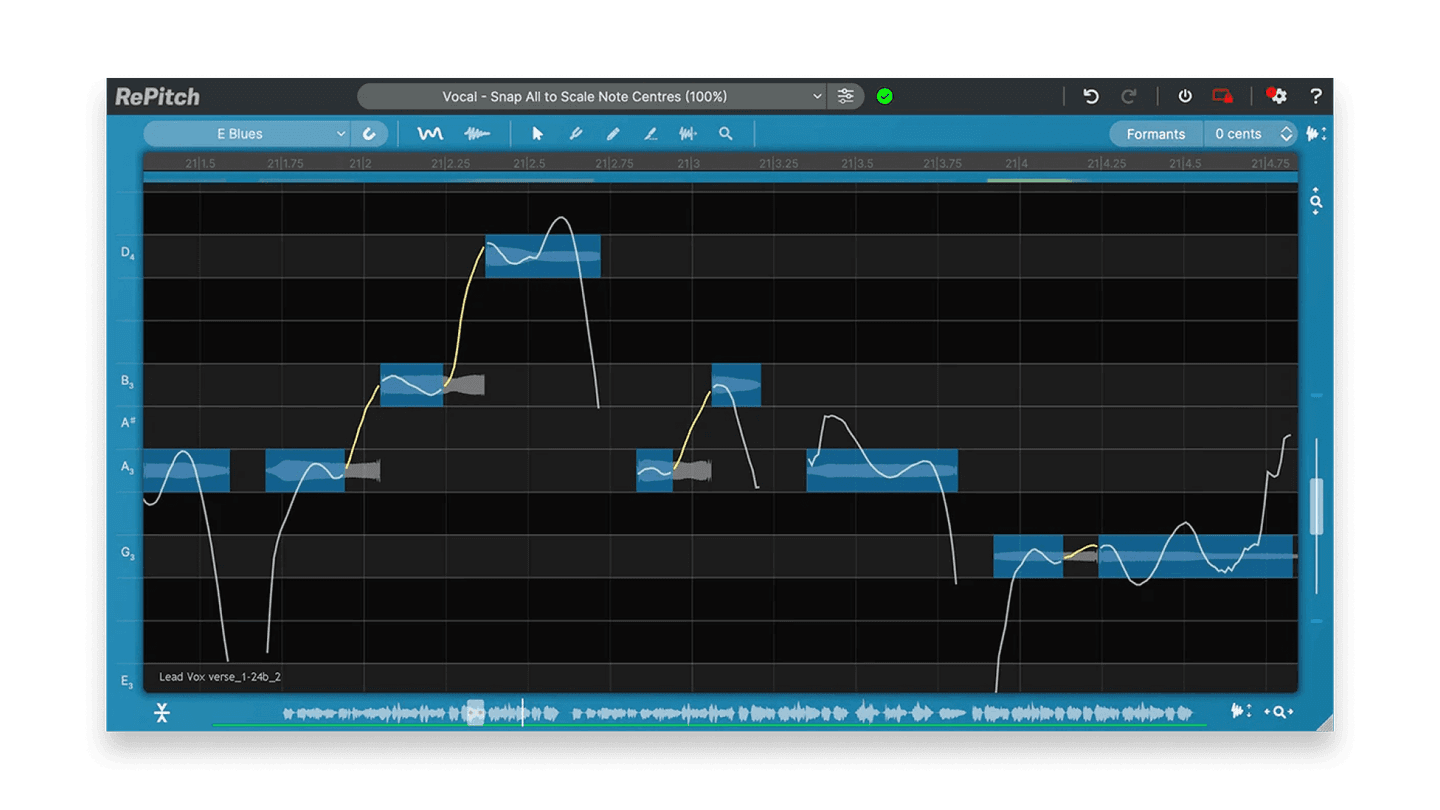
Task: Toggle the power bypass button
Action: click(x=1185, y=97)
